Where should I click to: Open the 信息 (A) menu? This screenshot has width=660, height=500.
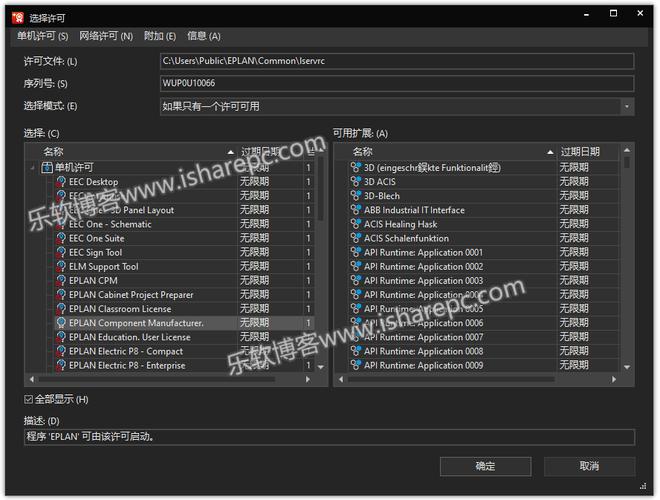[x=204, y=36]
